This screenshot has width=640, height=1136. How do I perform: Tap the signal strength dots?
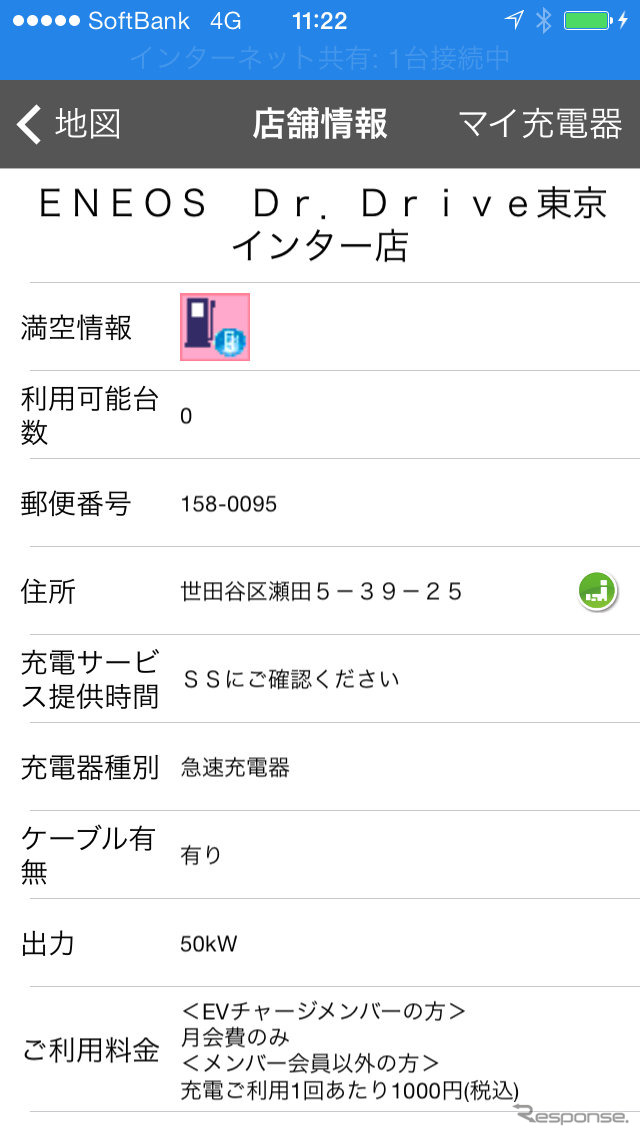click(46, 21)
